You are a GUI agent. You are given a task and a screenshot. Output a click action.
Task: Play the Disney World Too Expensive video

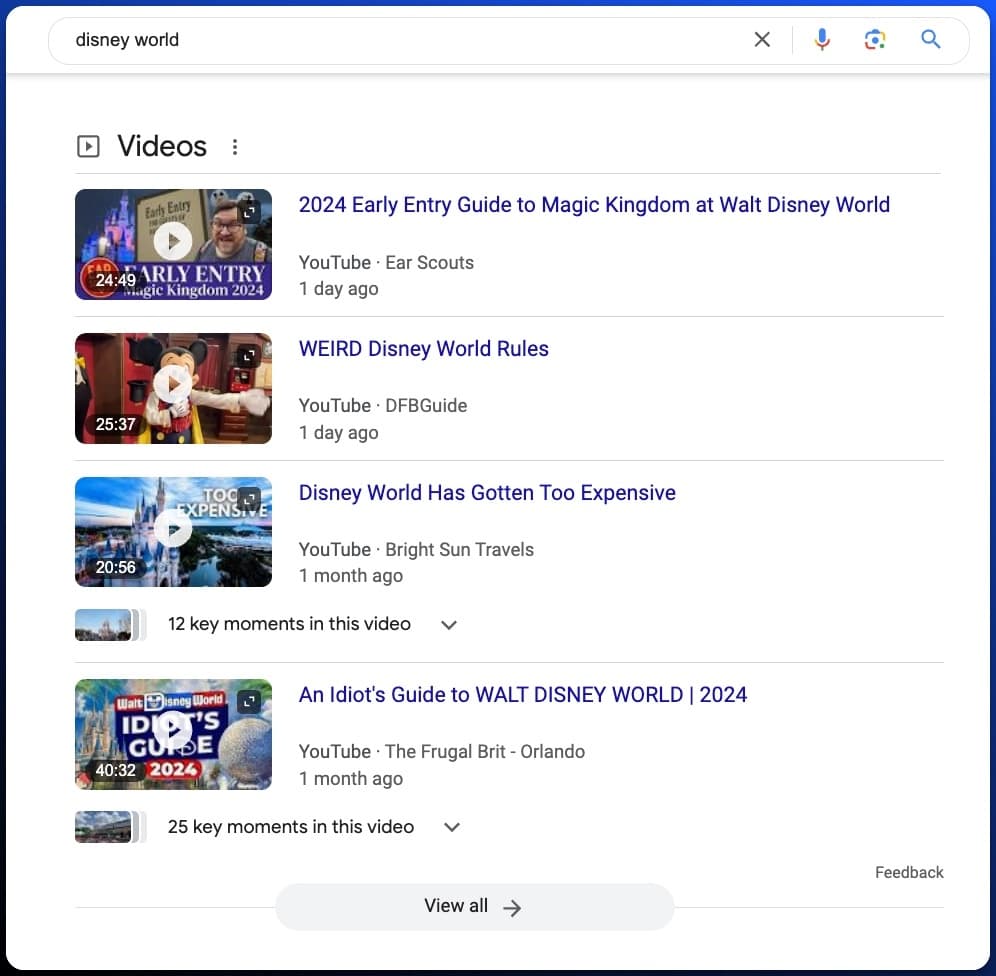(x=173, y=529)
